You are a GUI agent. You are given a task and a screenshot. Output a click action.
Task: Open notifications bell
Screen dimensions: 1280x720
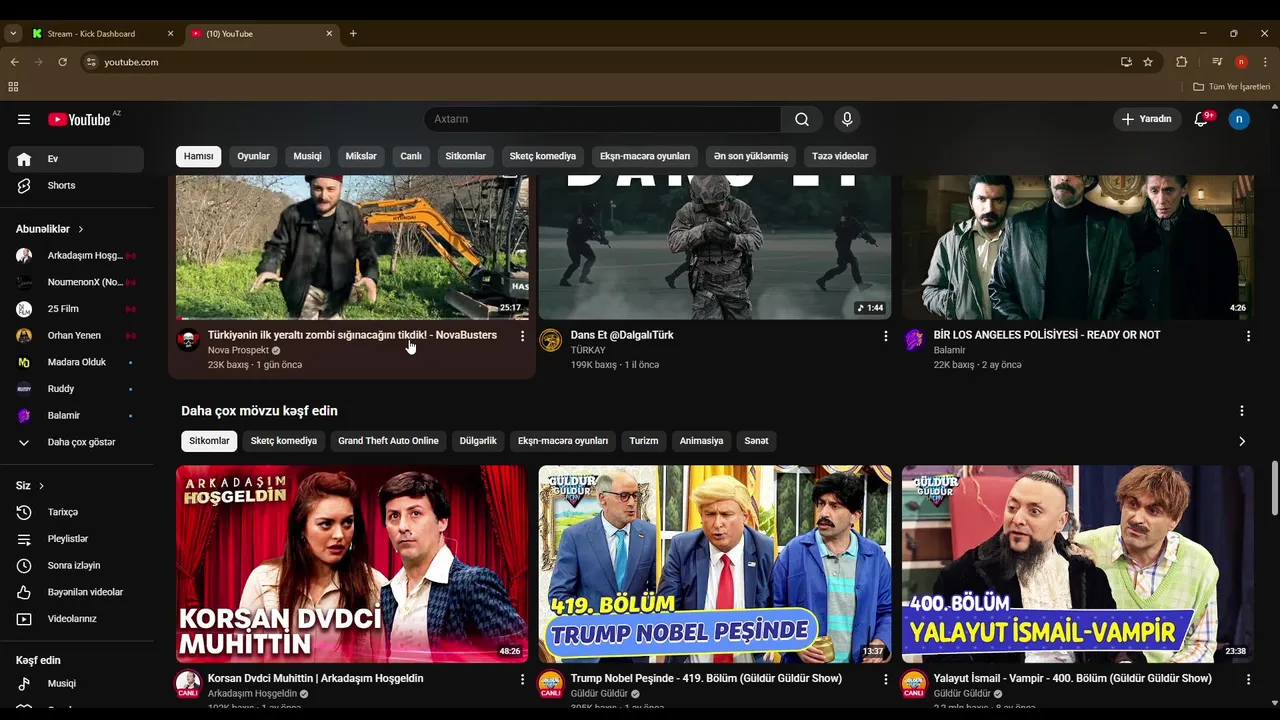click(1202, 119)
